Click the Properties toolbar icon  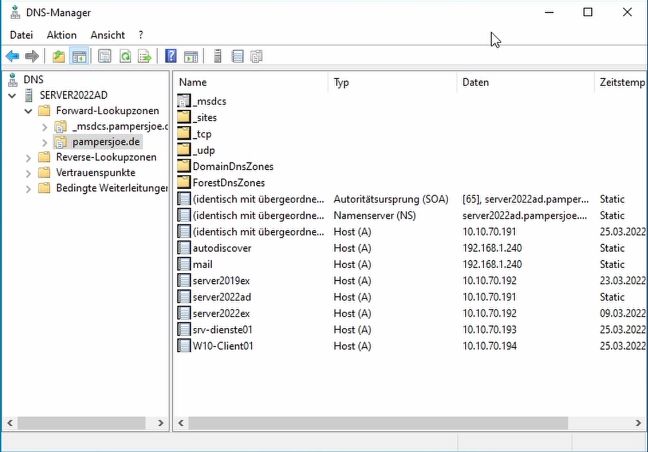[x=105, y=56]
